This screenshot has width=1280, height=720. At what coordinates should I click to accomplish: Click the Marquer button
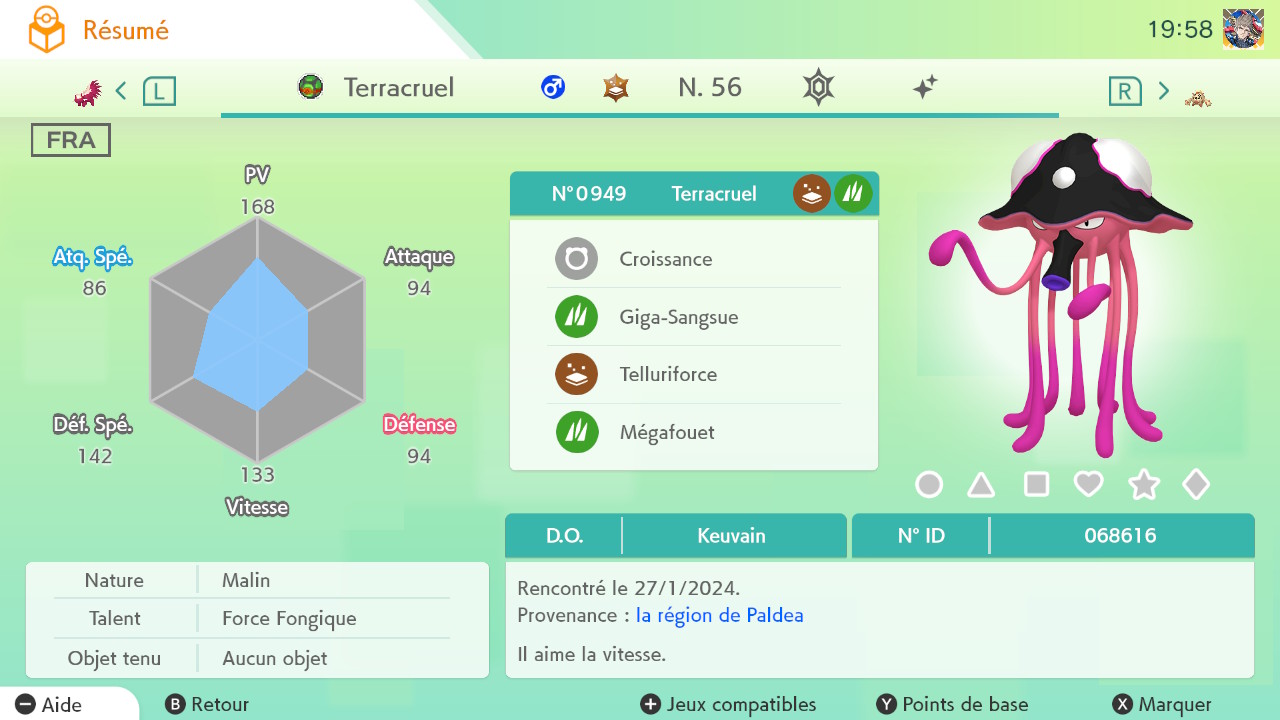(1162, 705)
